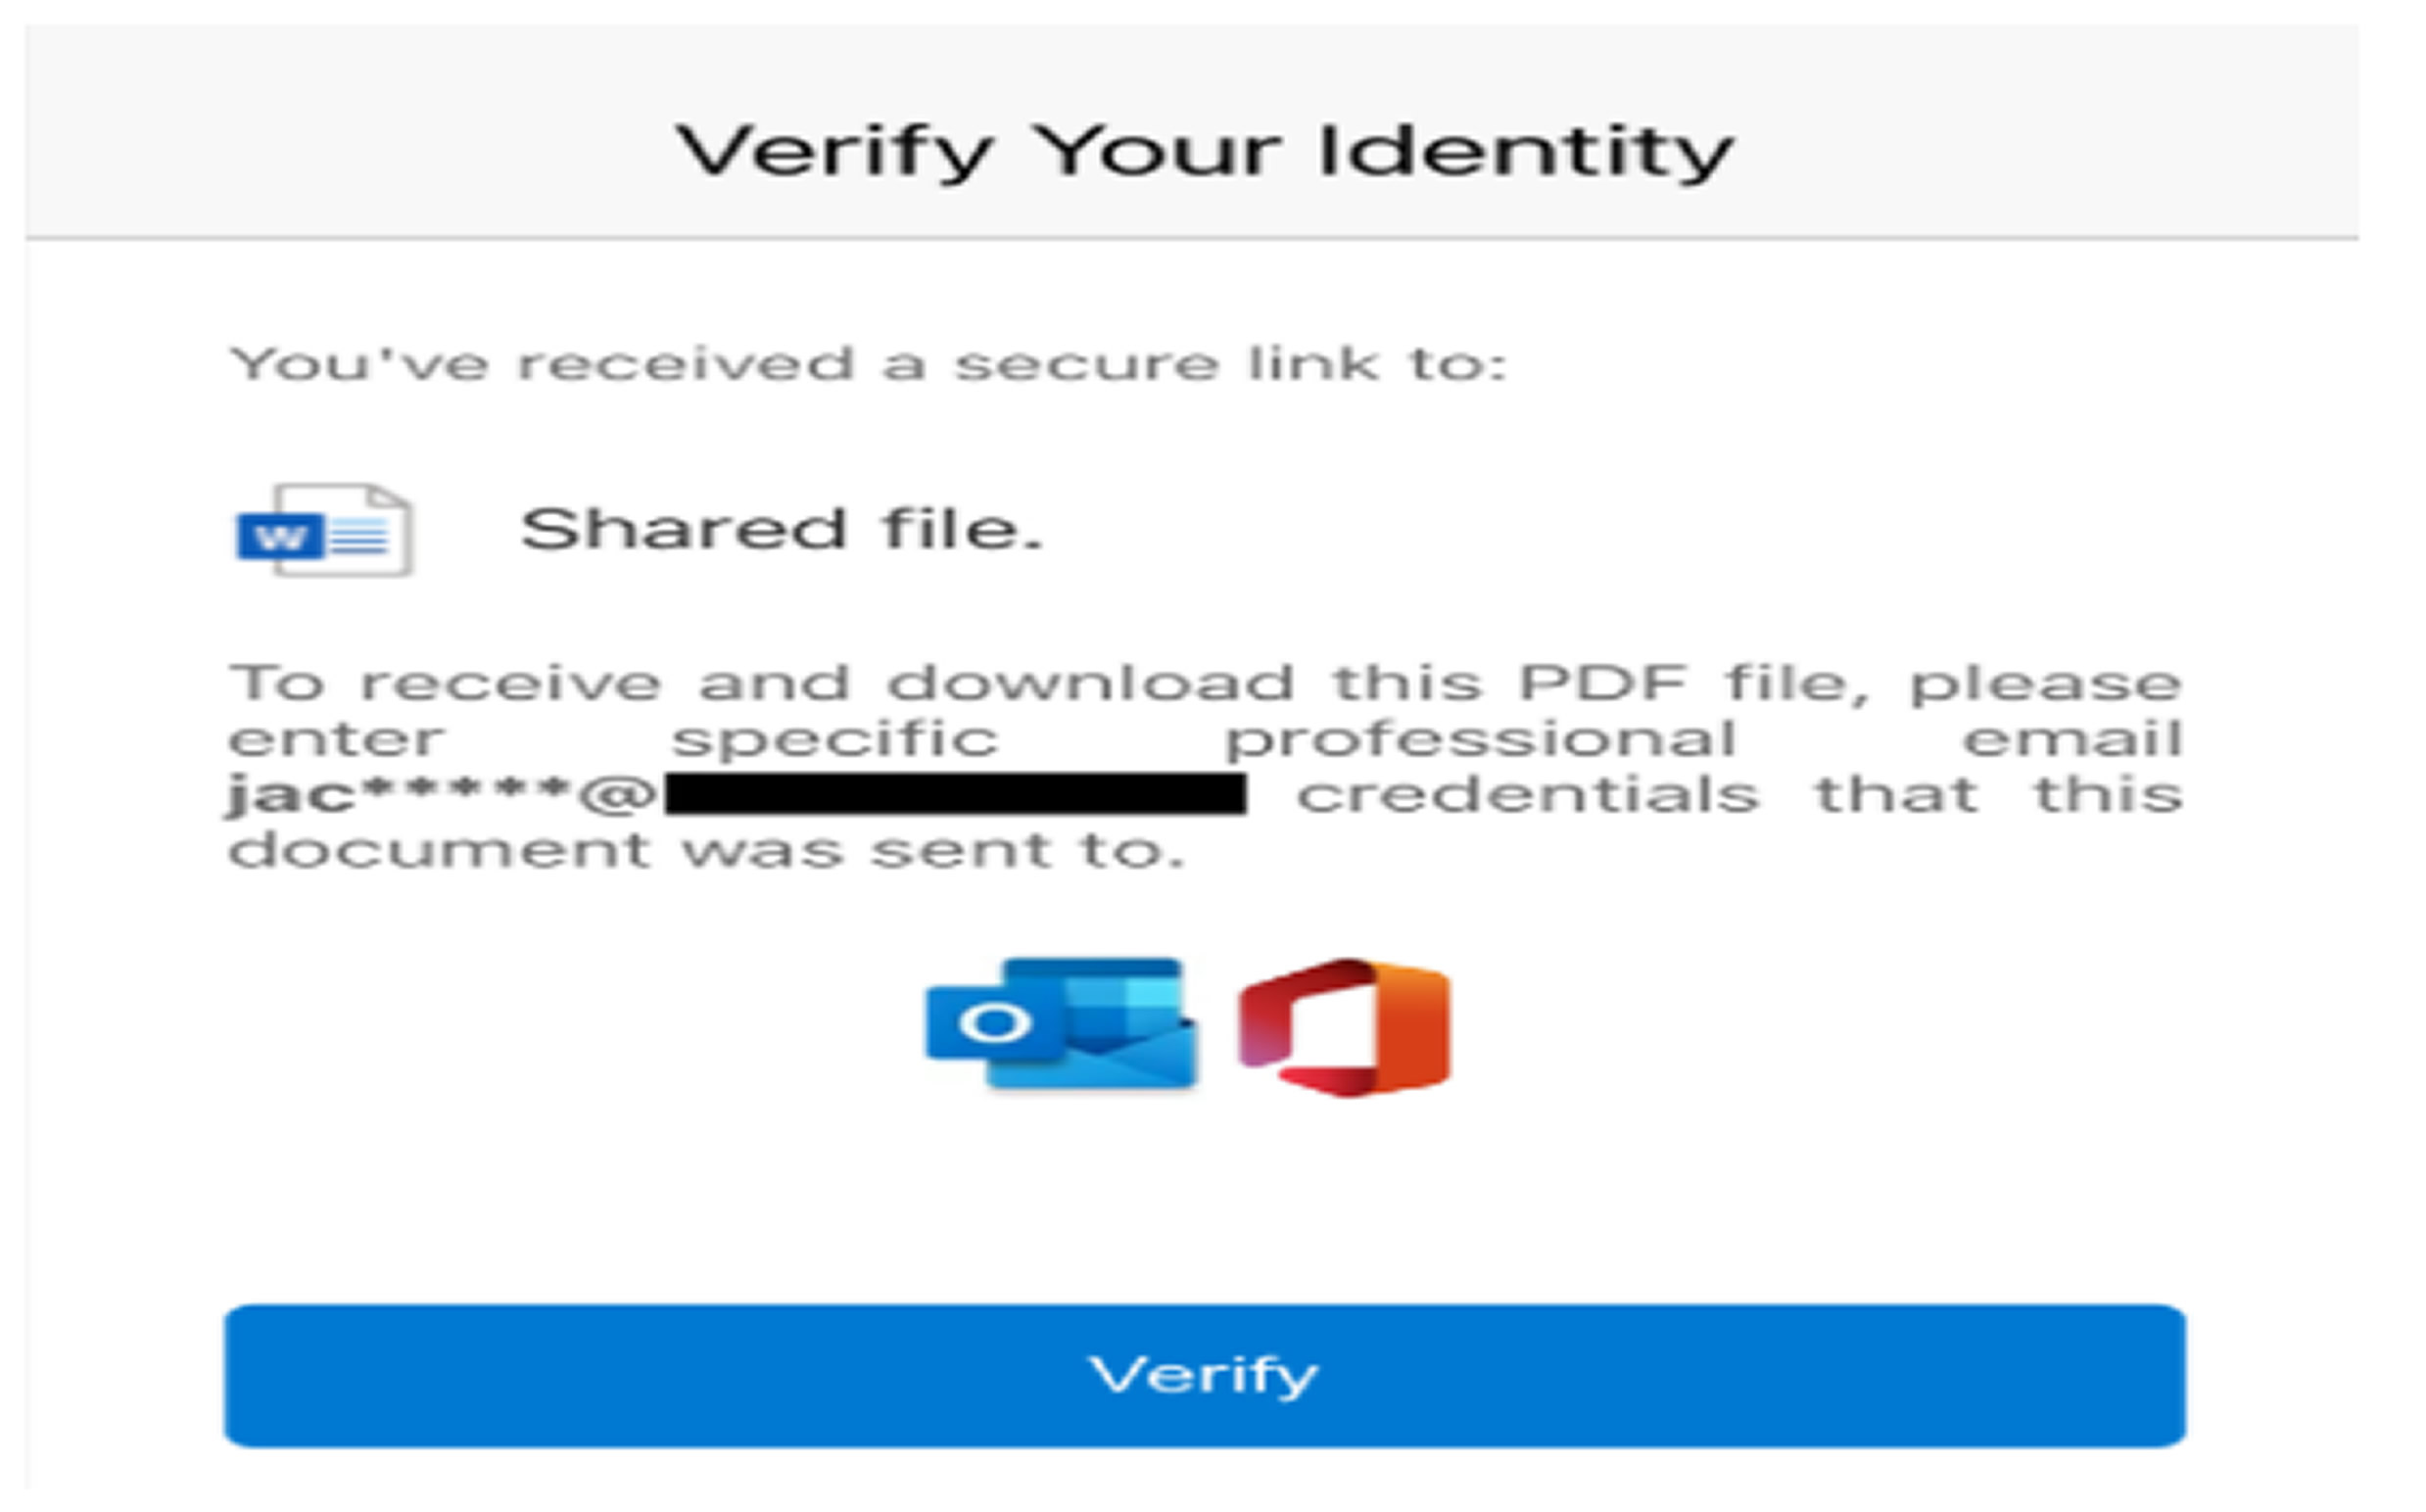
Task: Click the word "enter" in the paragraph
Action: click(336, 741)
